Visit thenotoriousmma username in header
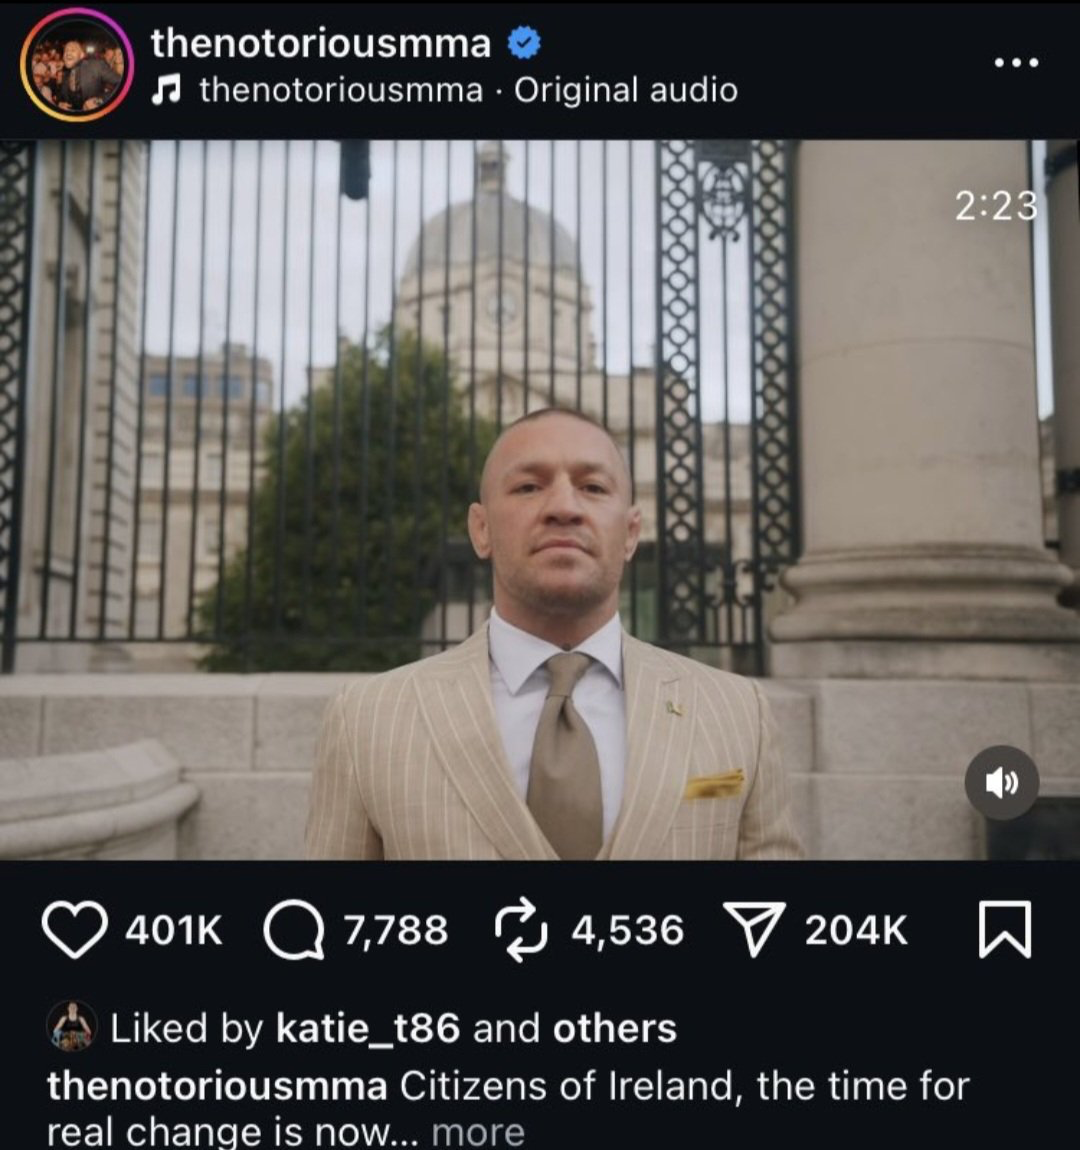This screenshot has width=1080, height=1150. [320, 43]
